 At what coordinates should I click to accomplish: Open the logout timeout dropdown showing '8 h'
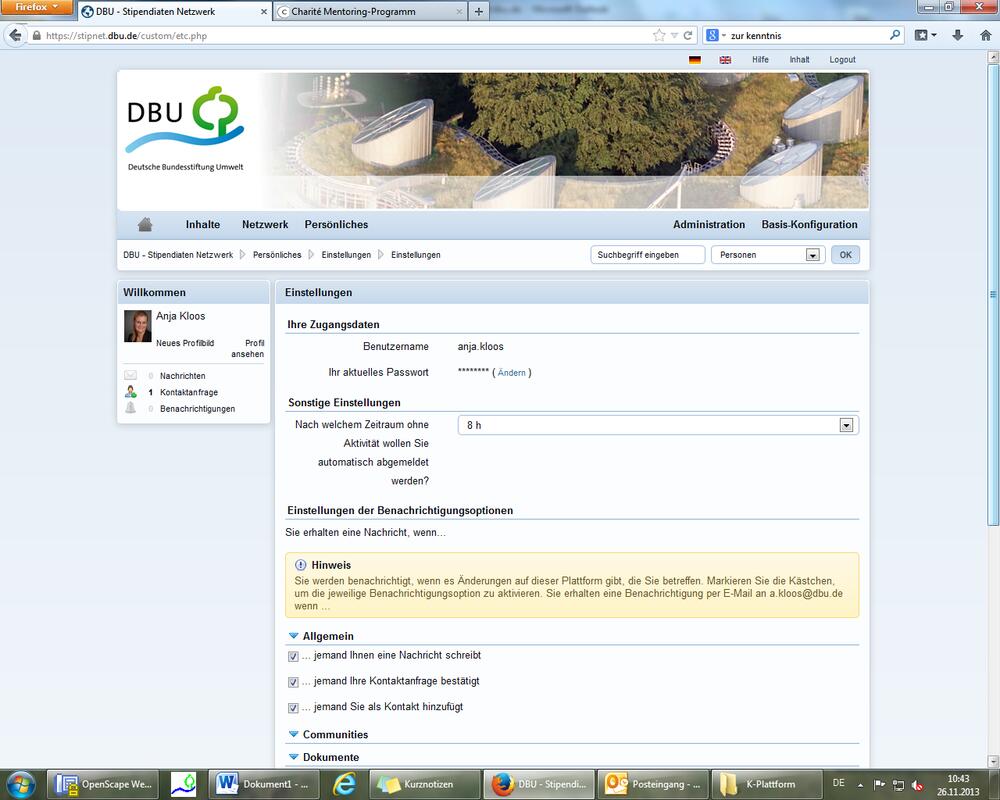click(x=848, y=424)
